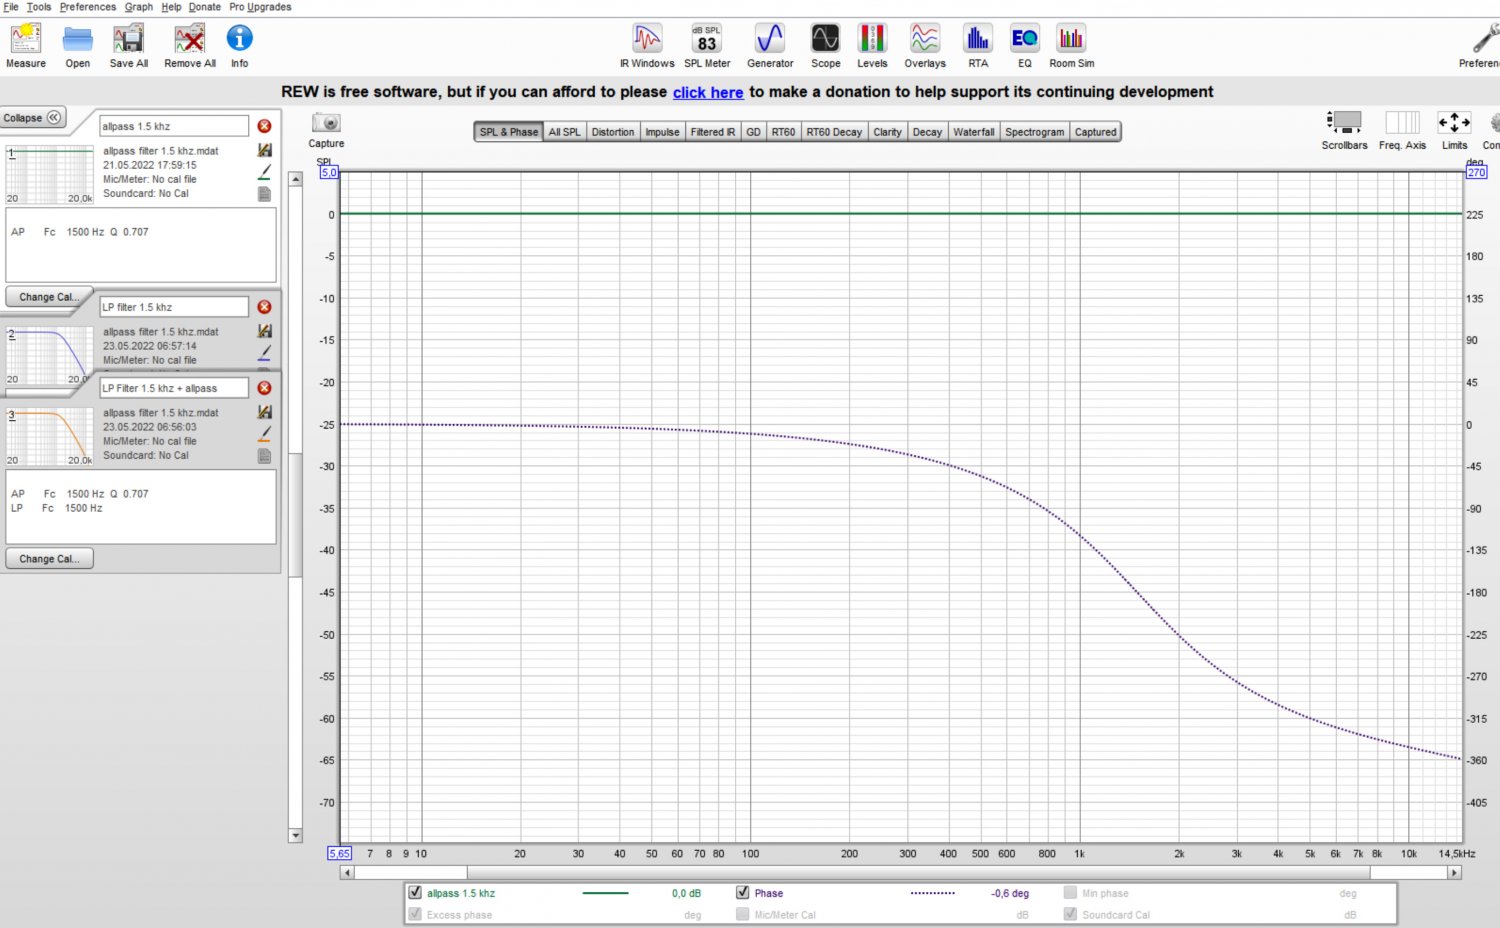Open notes for LP Filter 1.5 khz + allpass
This screenshot has width=1500, height=928.
(x=264, y=456)
